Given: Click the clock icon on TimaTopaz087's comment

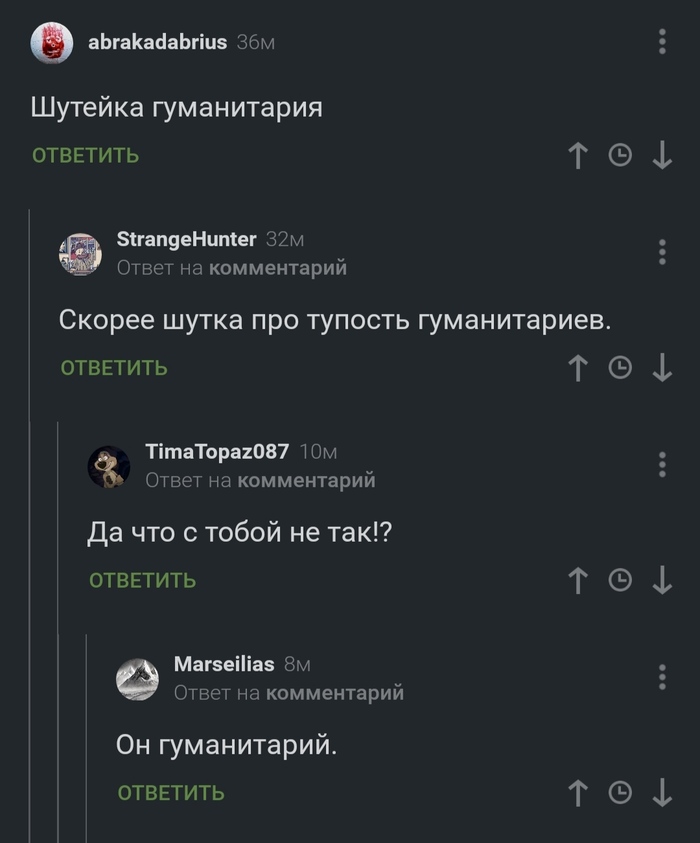Looking at the screenshot, I should pos(620,580).
